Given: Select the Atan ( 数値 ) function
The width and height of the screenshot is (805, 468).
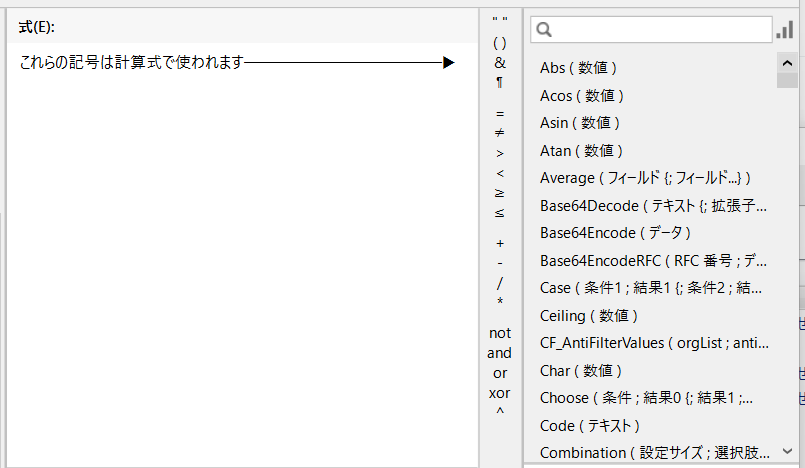Looking at the screenshot, I should (581, 151).
